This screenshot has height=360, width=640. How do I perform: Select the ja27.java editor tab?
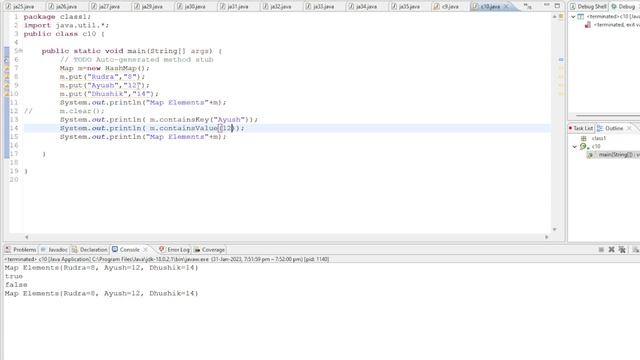click(x=105, y=7)
